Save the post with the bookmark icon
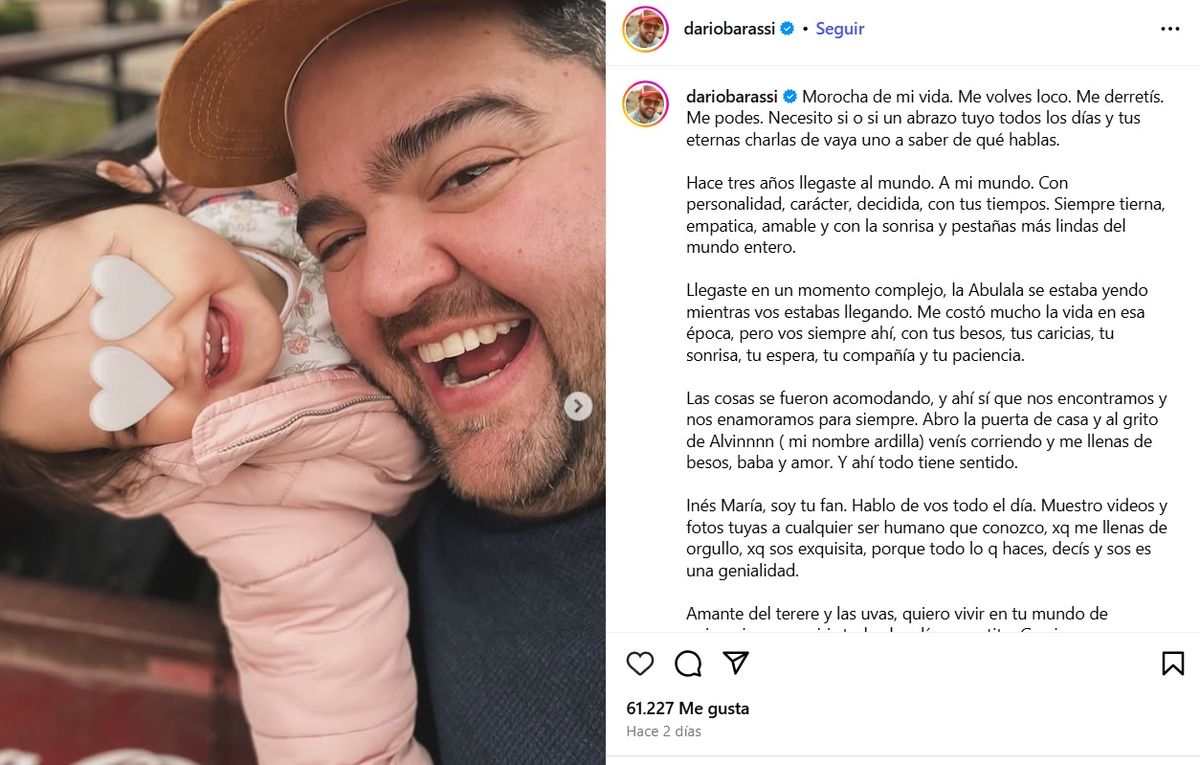 (x=1173, y=663)
